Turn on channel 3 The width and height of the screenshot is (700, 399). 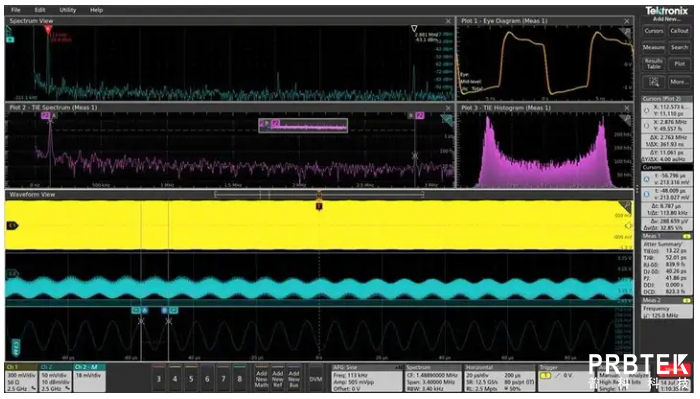[x=158, y=378]
